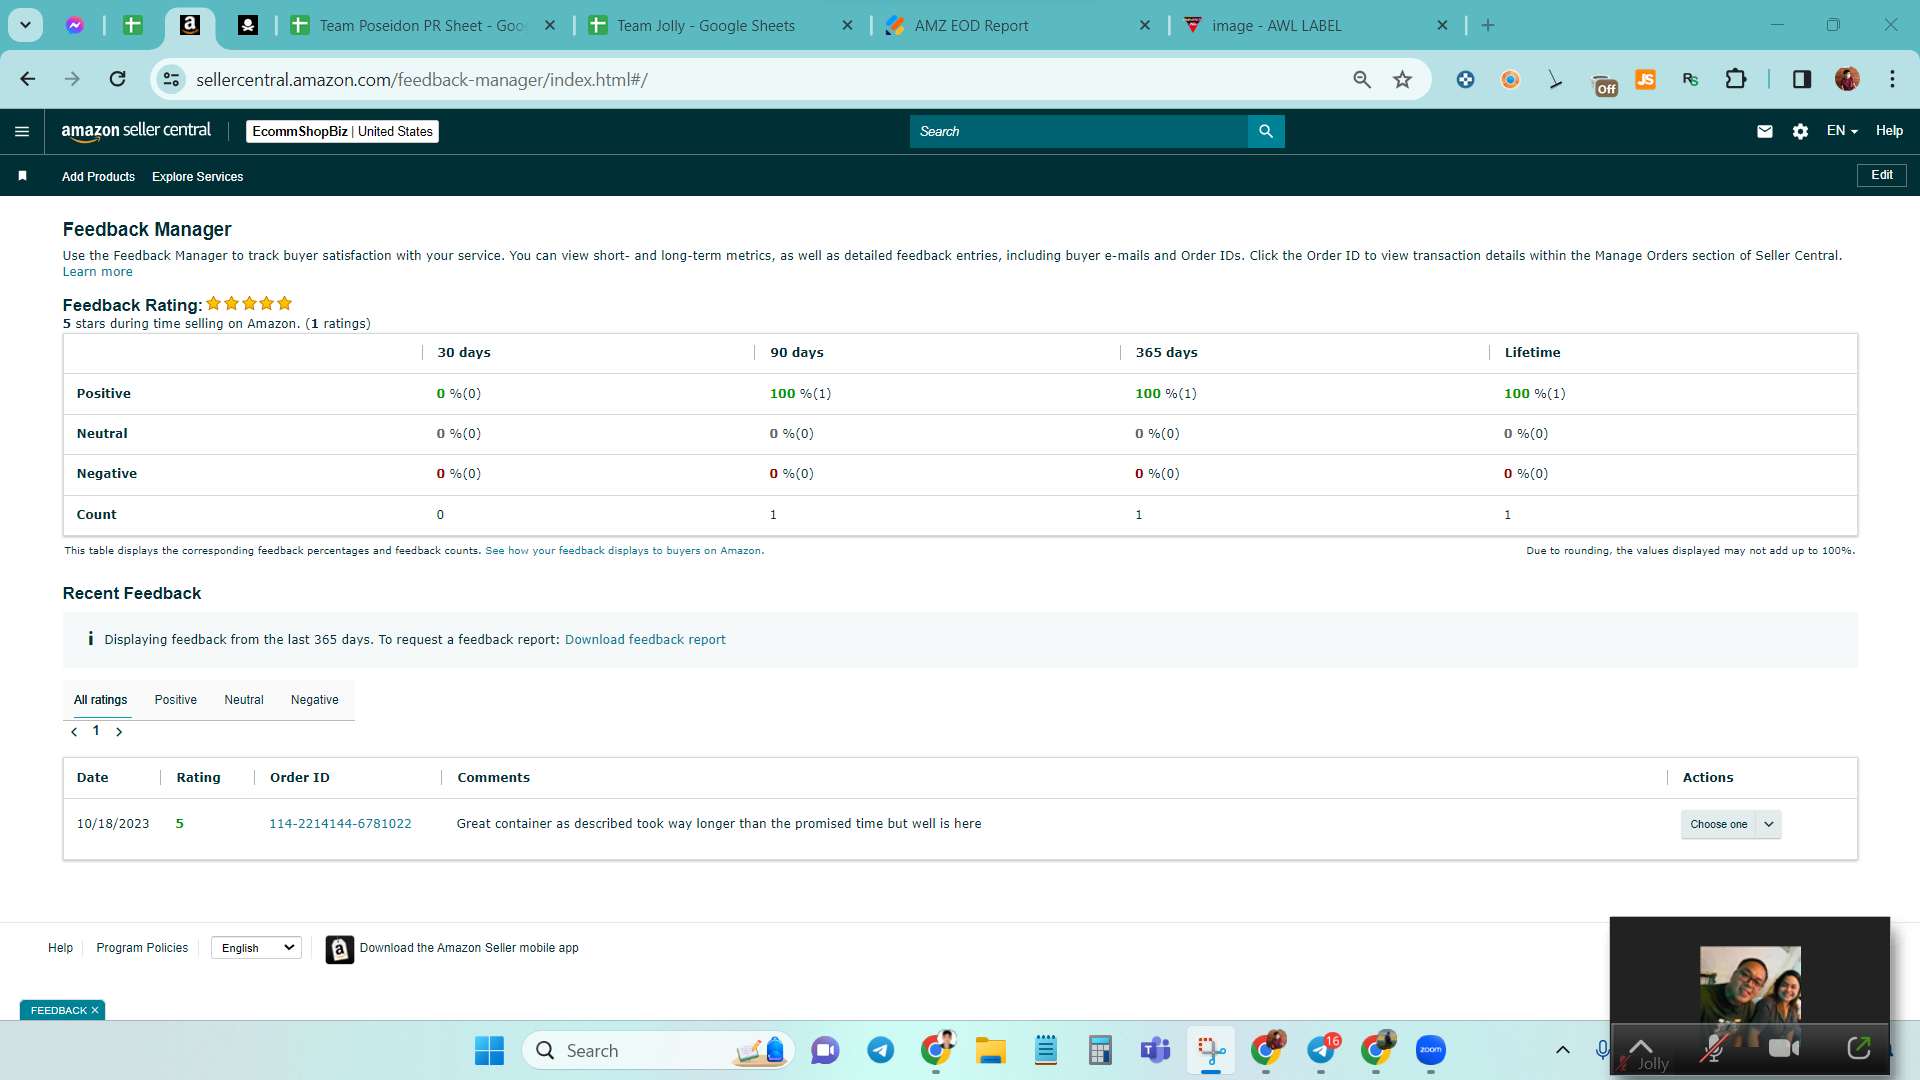Close the FEEDBACK tag at bottom left

[x=95, y=1011]
